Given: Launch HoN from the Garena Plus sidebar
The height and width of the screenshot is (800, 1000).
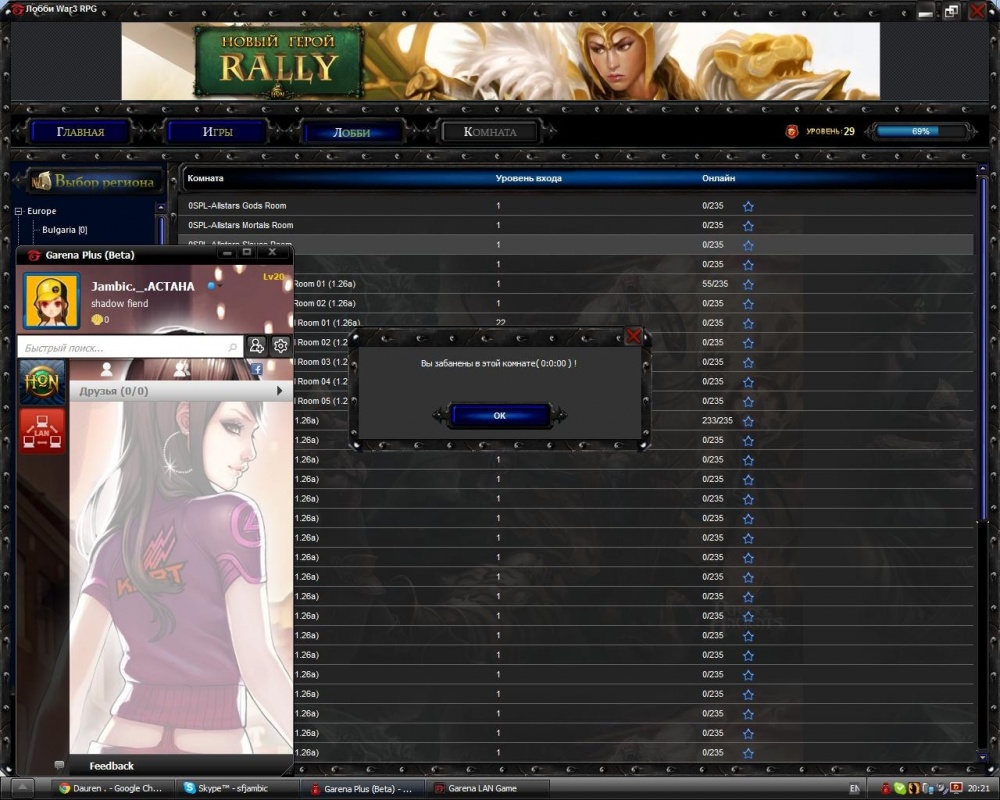Looking at the screenshot, I should point(41,382).
